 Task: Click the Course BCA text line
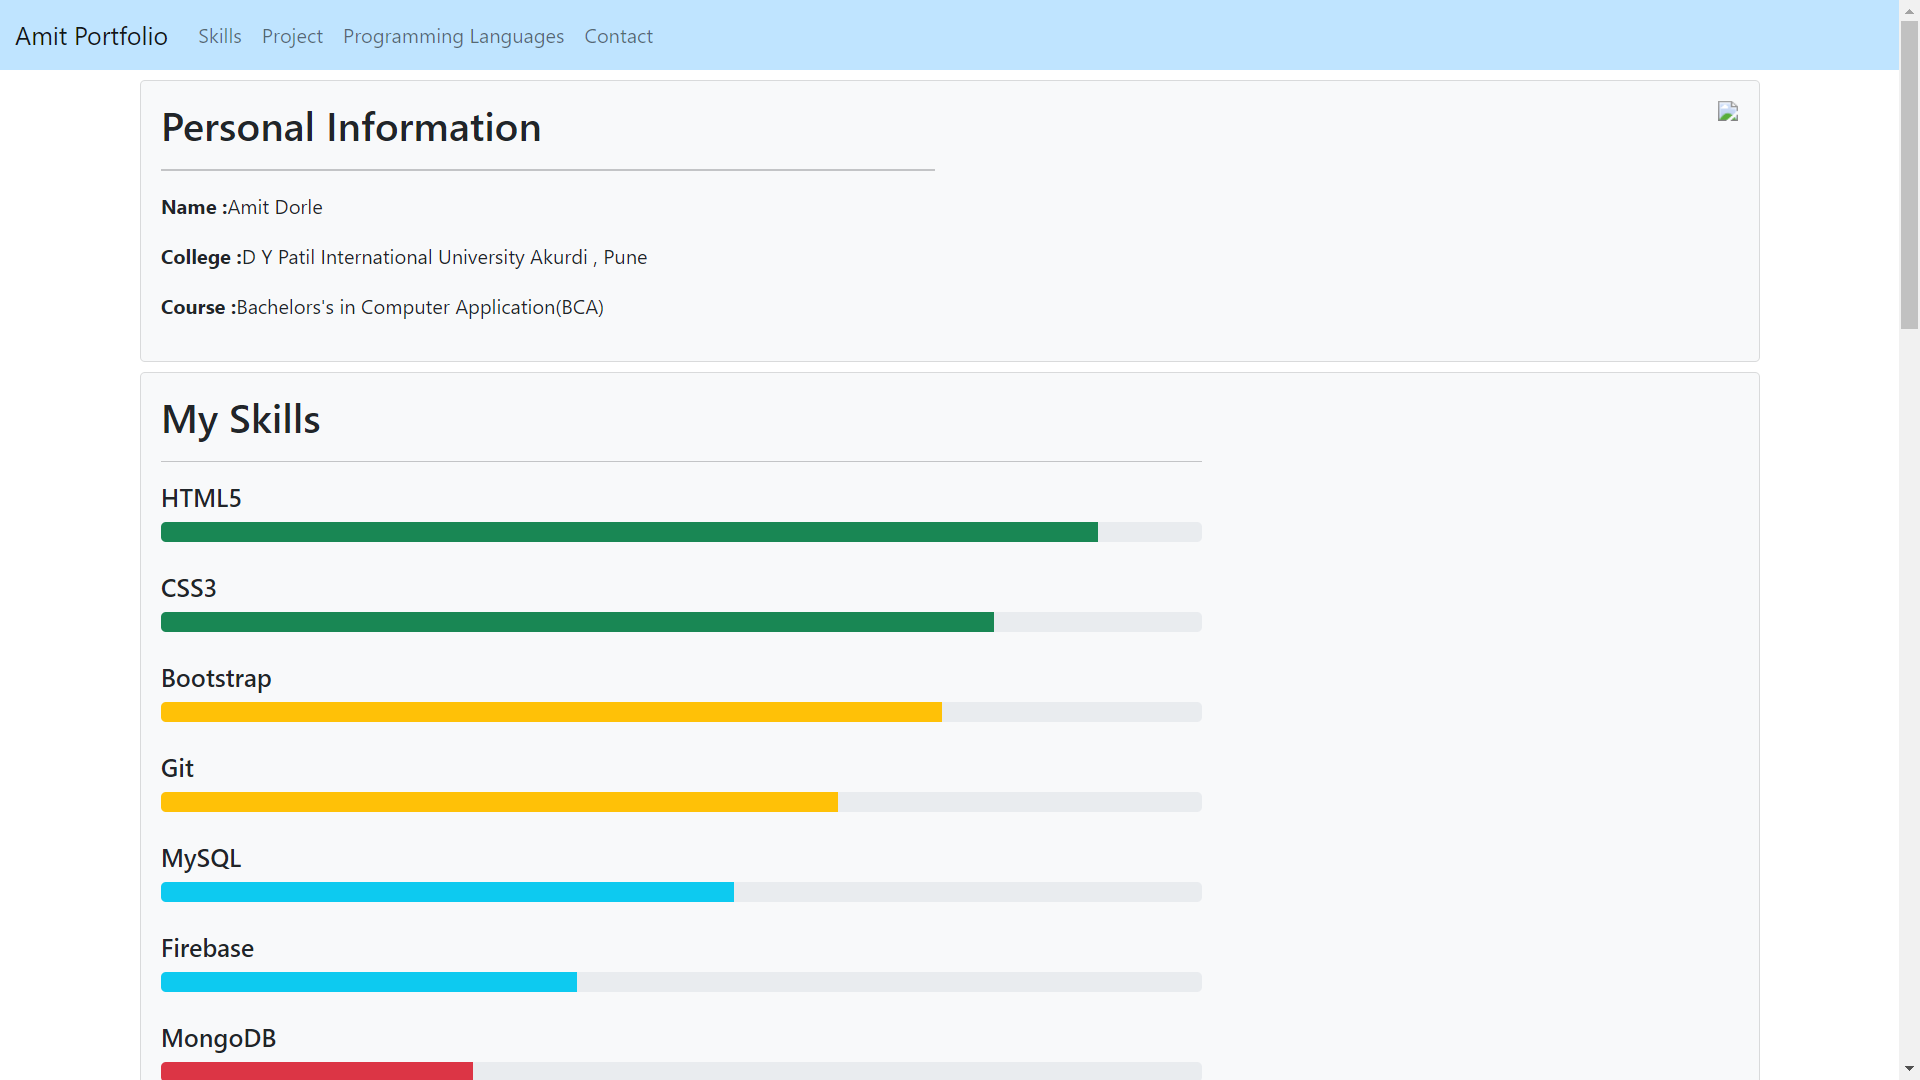382,307
